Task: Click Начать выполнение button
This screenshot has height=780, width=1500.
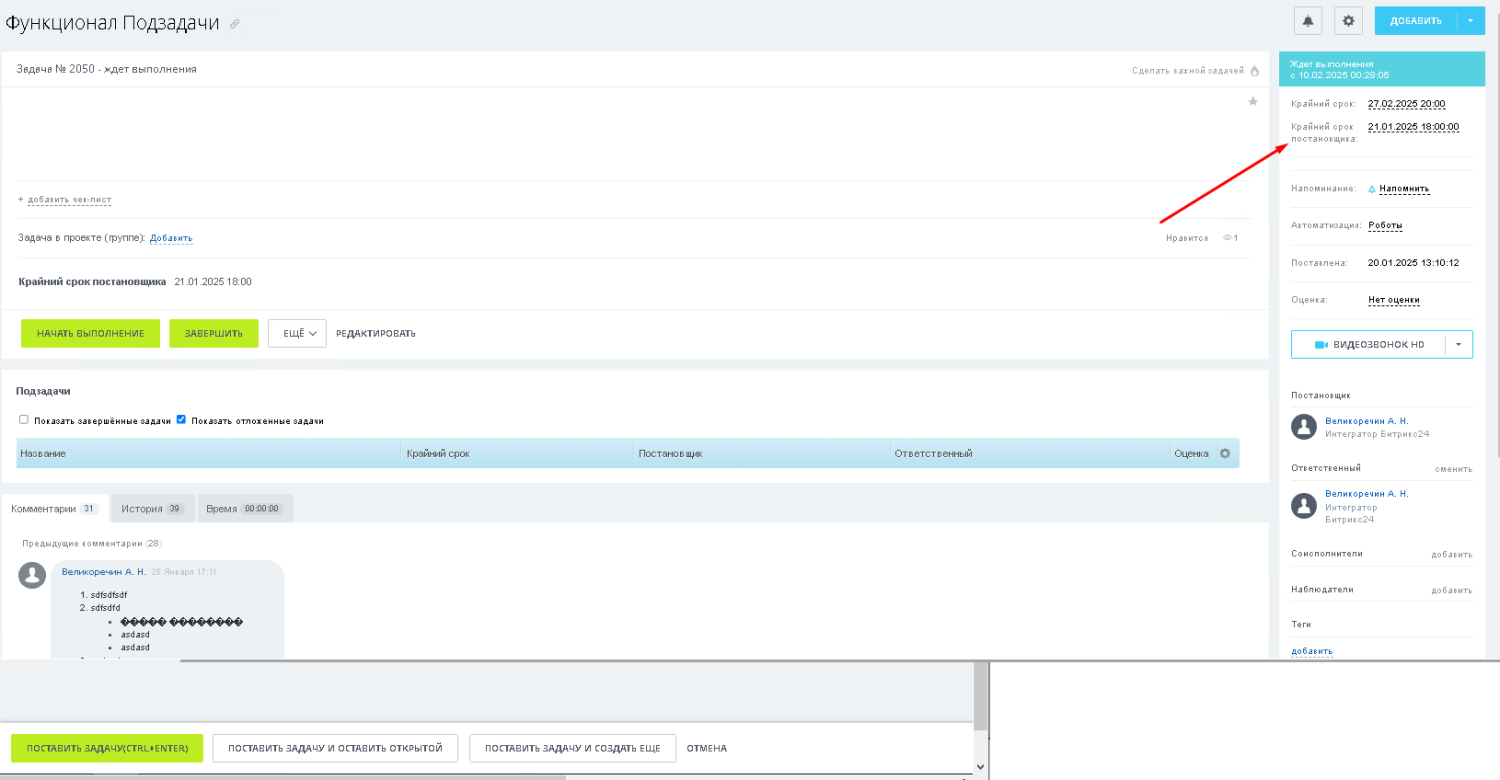Action: [90, 333]
